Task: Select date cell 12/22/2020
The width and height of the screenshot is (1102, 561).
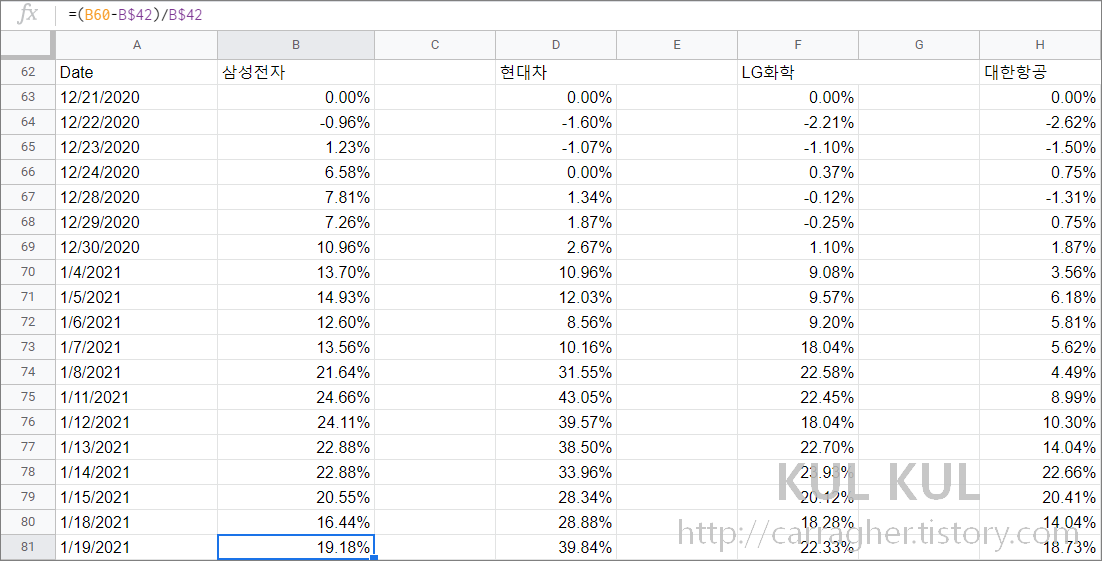Action: pyautogui.click(x=136, y=122)
